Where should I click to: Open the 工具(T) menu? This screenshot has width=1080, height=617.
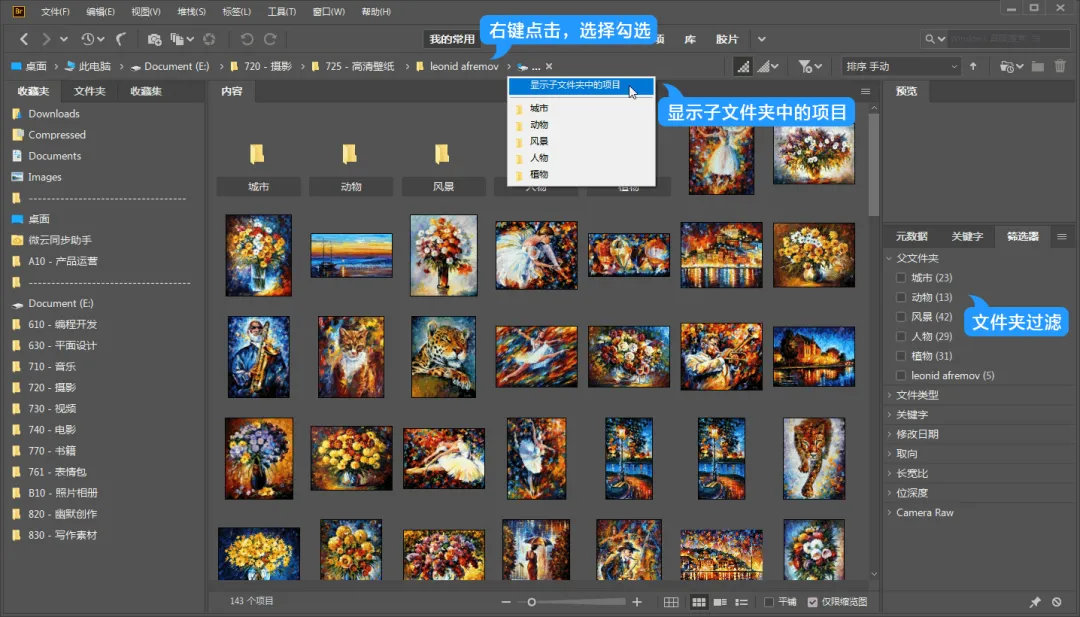coord(282,12)
